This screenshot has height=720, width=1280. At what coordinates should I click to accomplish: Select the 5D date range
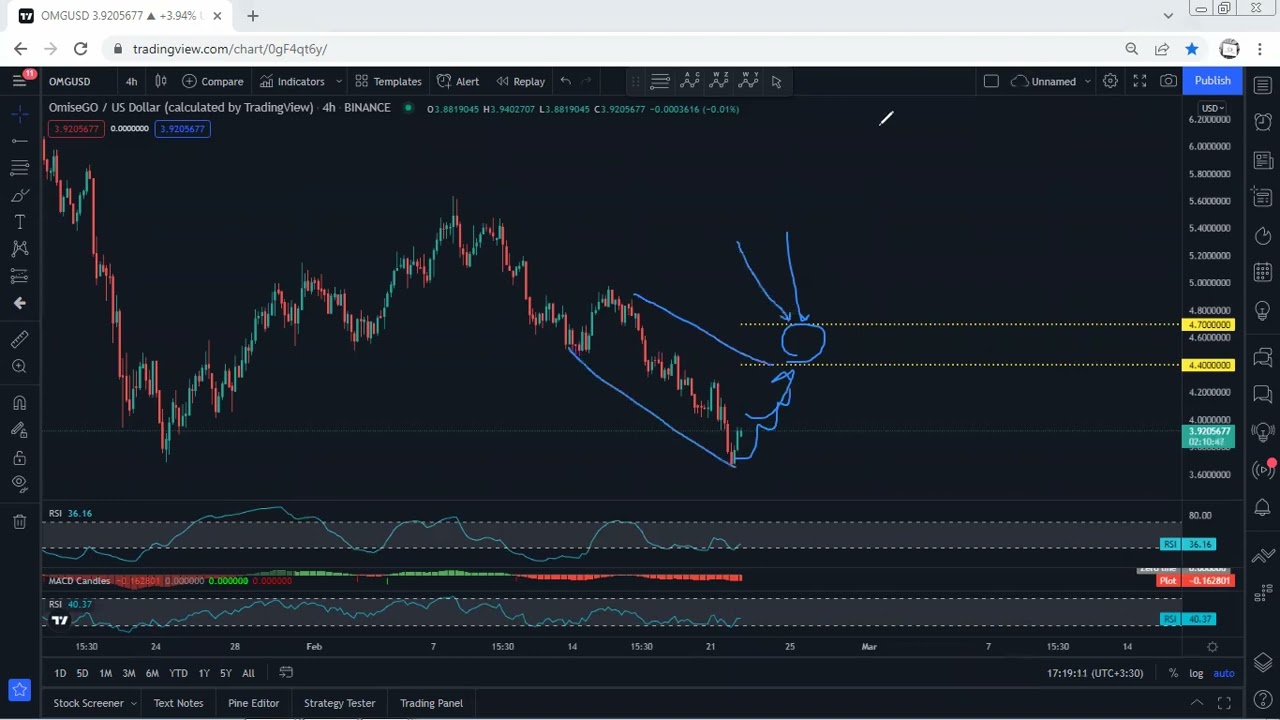coord(82,674)
